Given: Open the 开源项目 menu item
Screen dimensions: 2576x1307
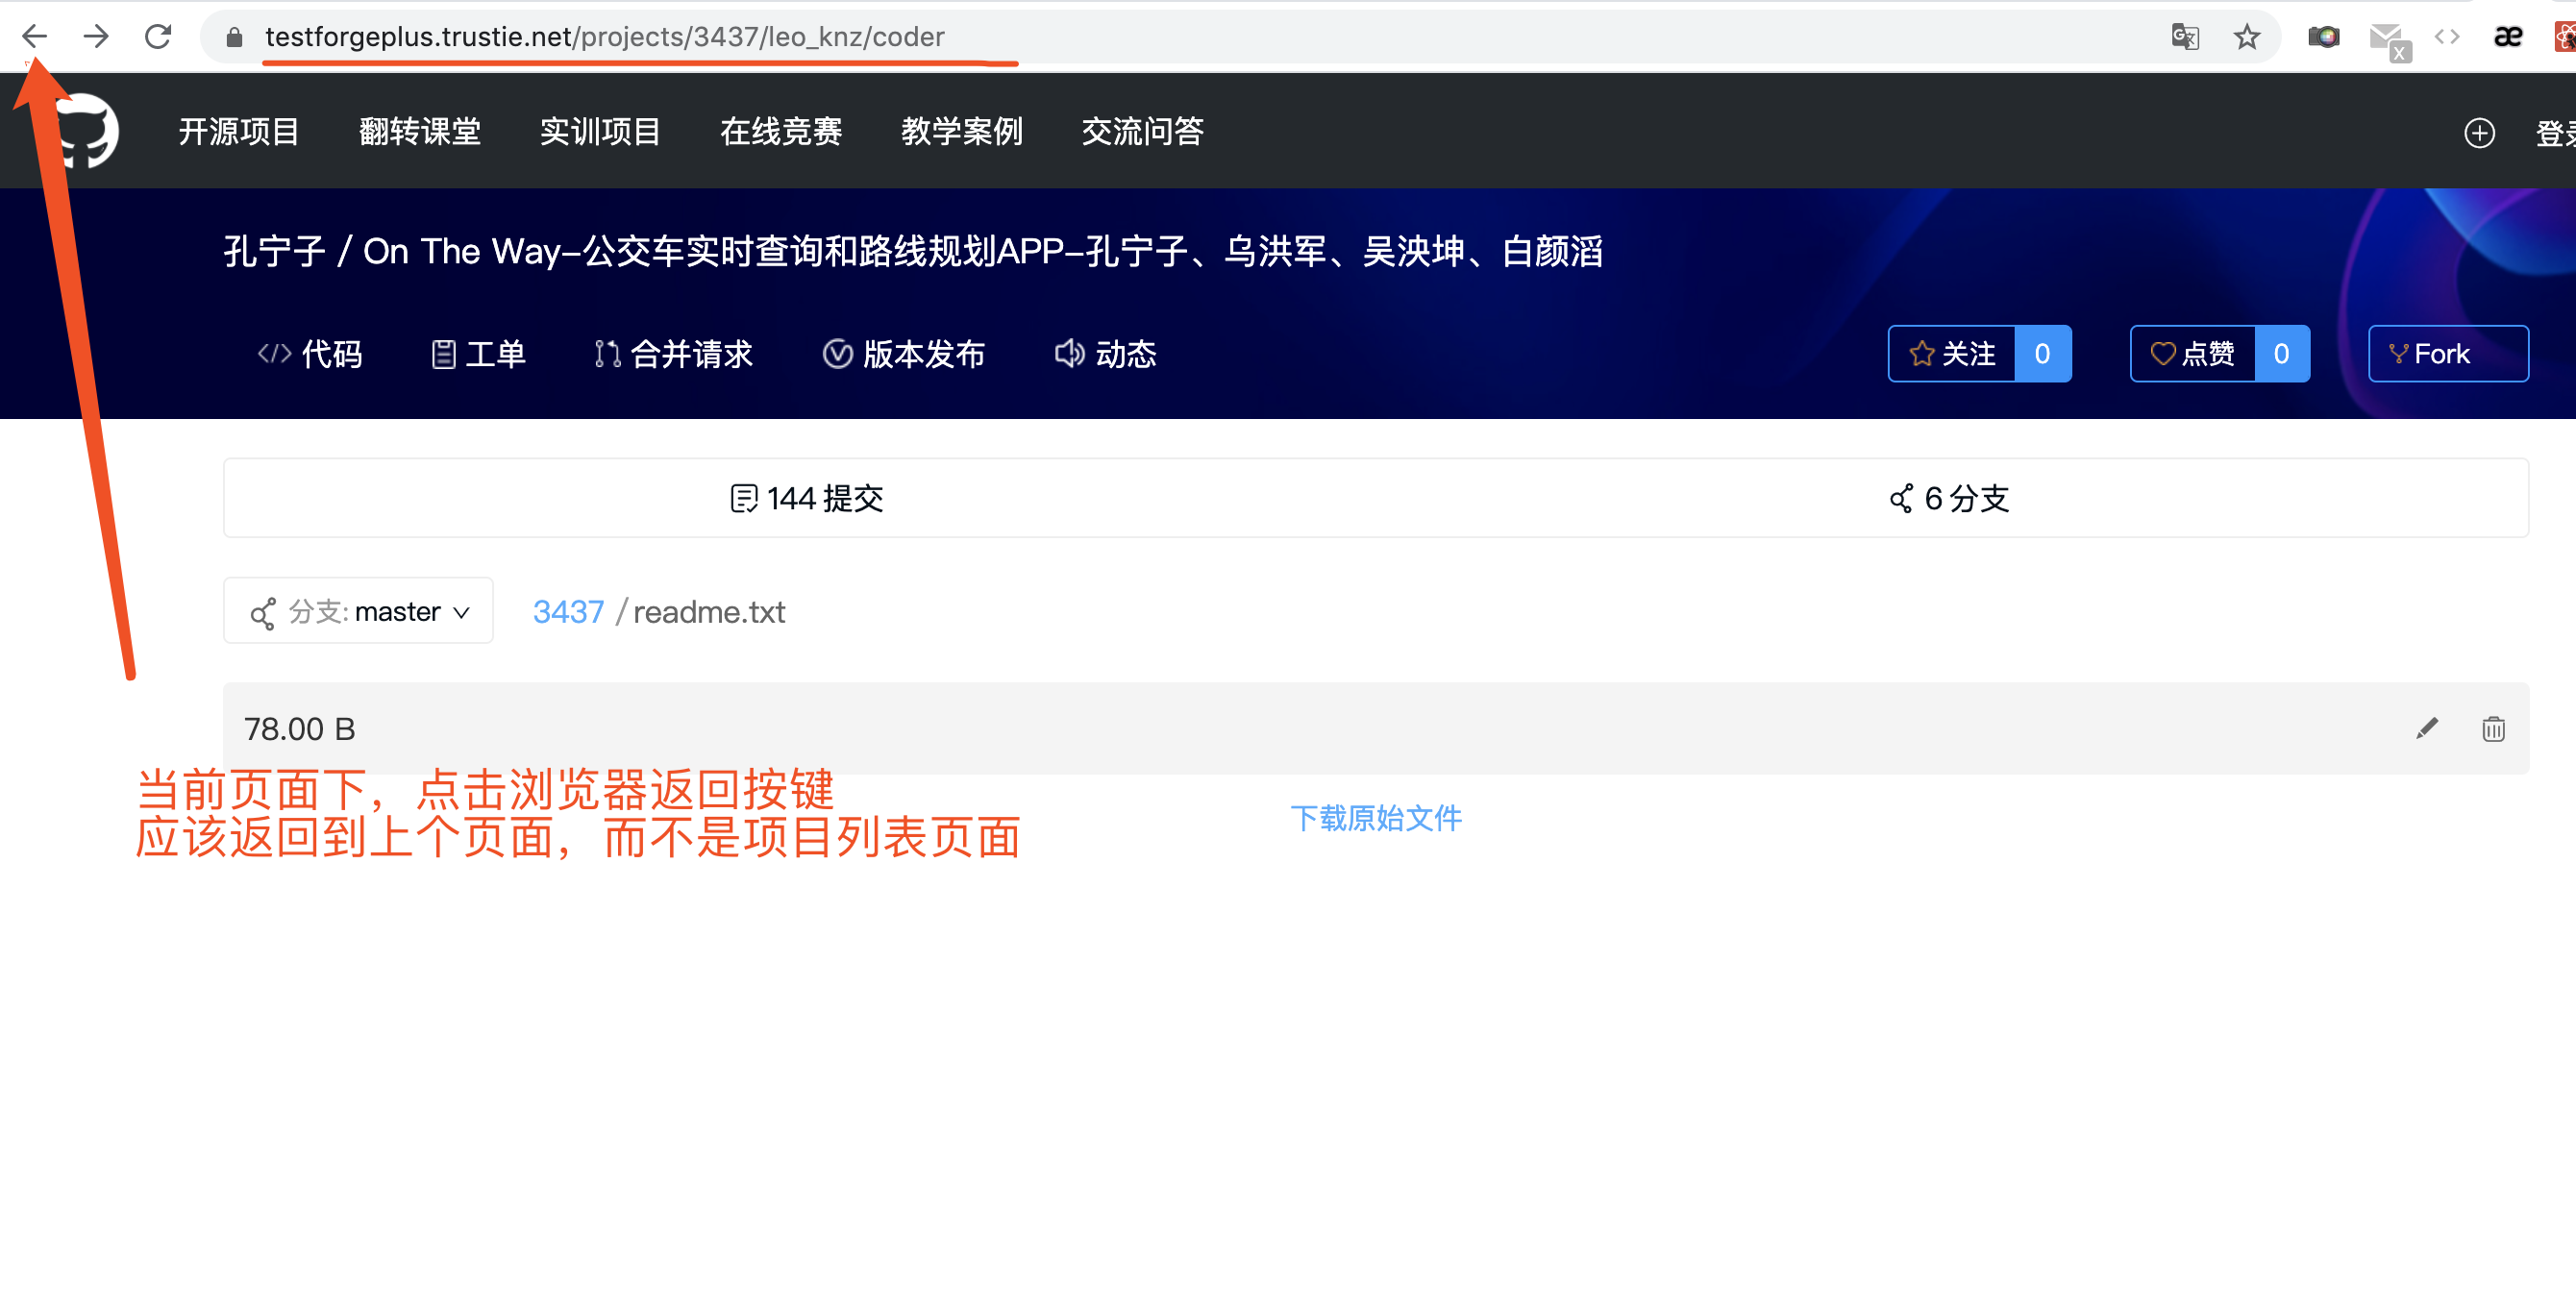Looking at the screenshot, I should [x=239, y=131].
